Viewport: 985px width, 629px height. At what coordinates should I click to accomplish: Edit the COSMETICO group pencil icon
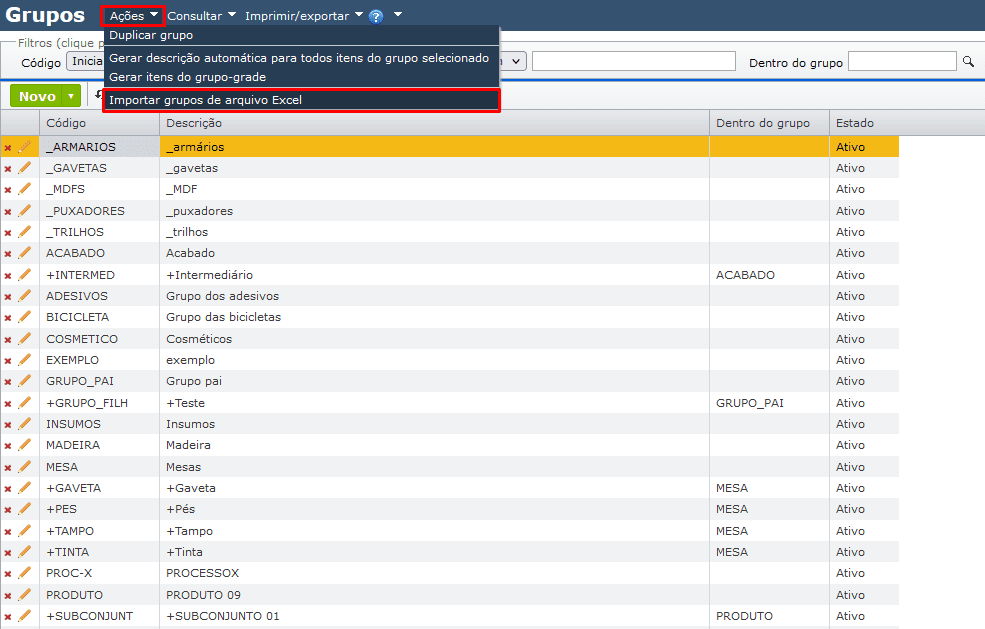(24, 339)
